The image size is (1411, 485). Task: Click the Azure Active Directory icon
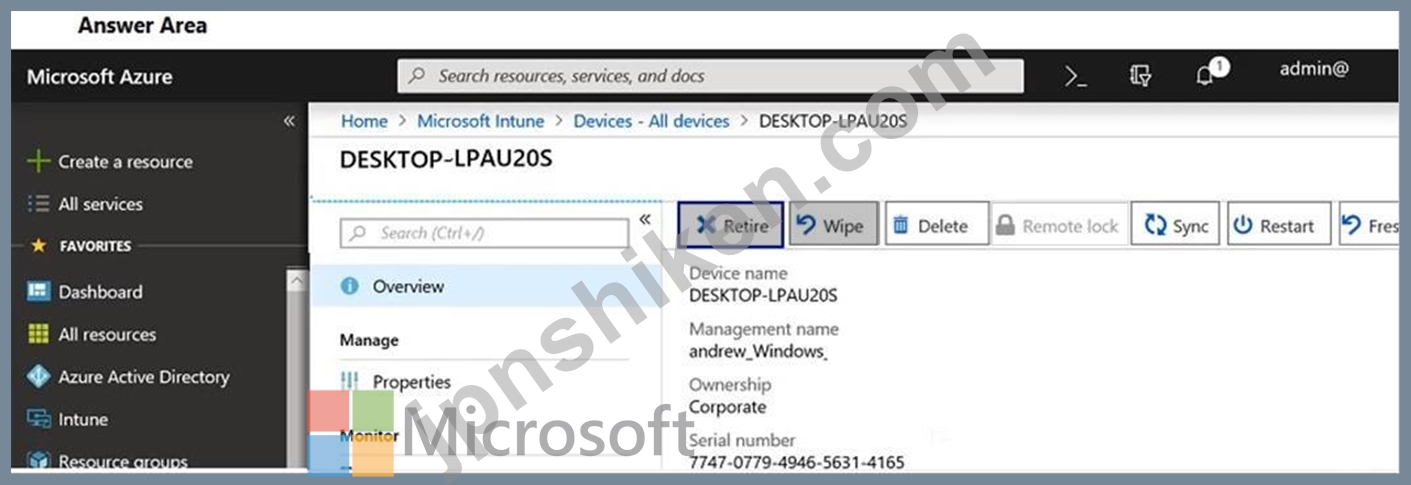tap(39, 377)
